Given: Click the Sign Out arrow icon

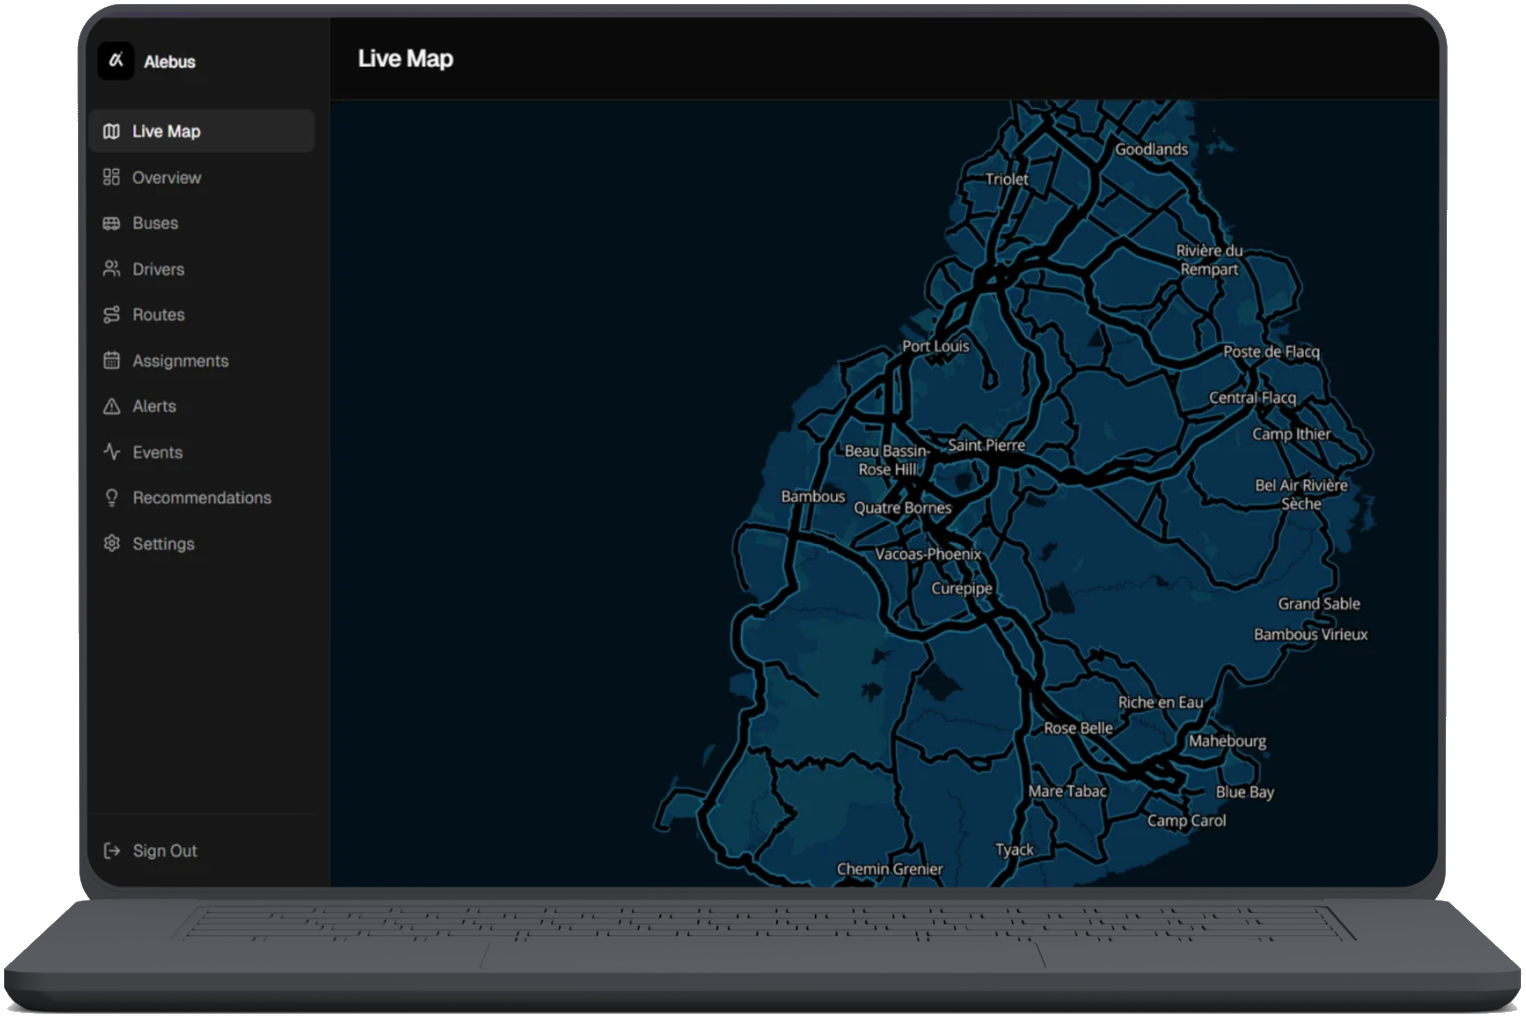Looking at the screenshot, I should 111,851.
